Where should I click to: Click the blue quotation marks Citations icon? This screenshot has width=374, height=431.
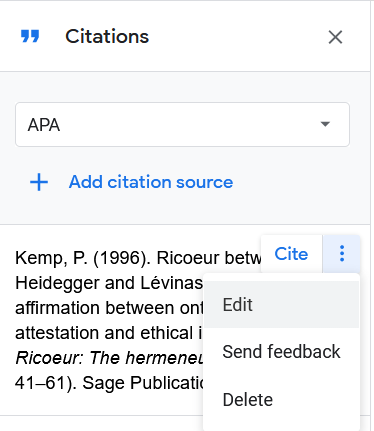pyautogui.click(x=30, y=36)
